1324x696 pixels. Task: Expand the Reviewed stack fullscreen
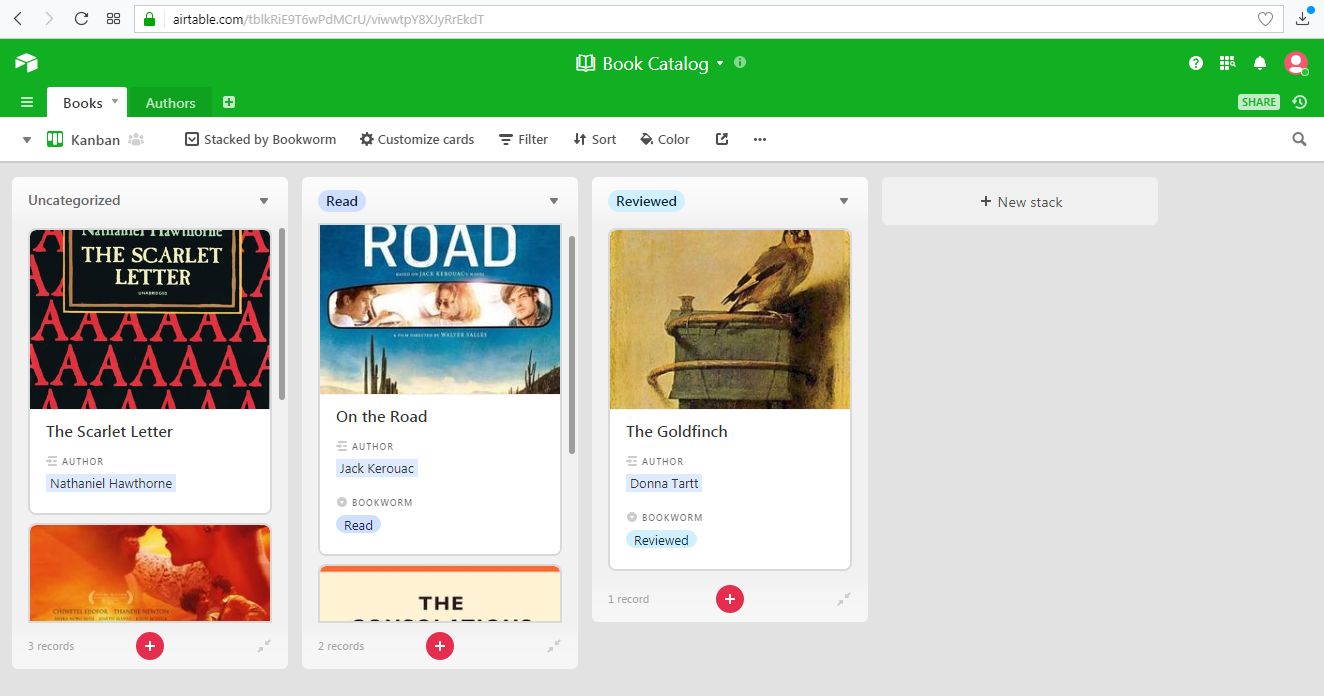click(844, 599)
